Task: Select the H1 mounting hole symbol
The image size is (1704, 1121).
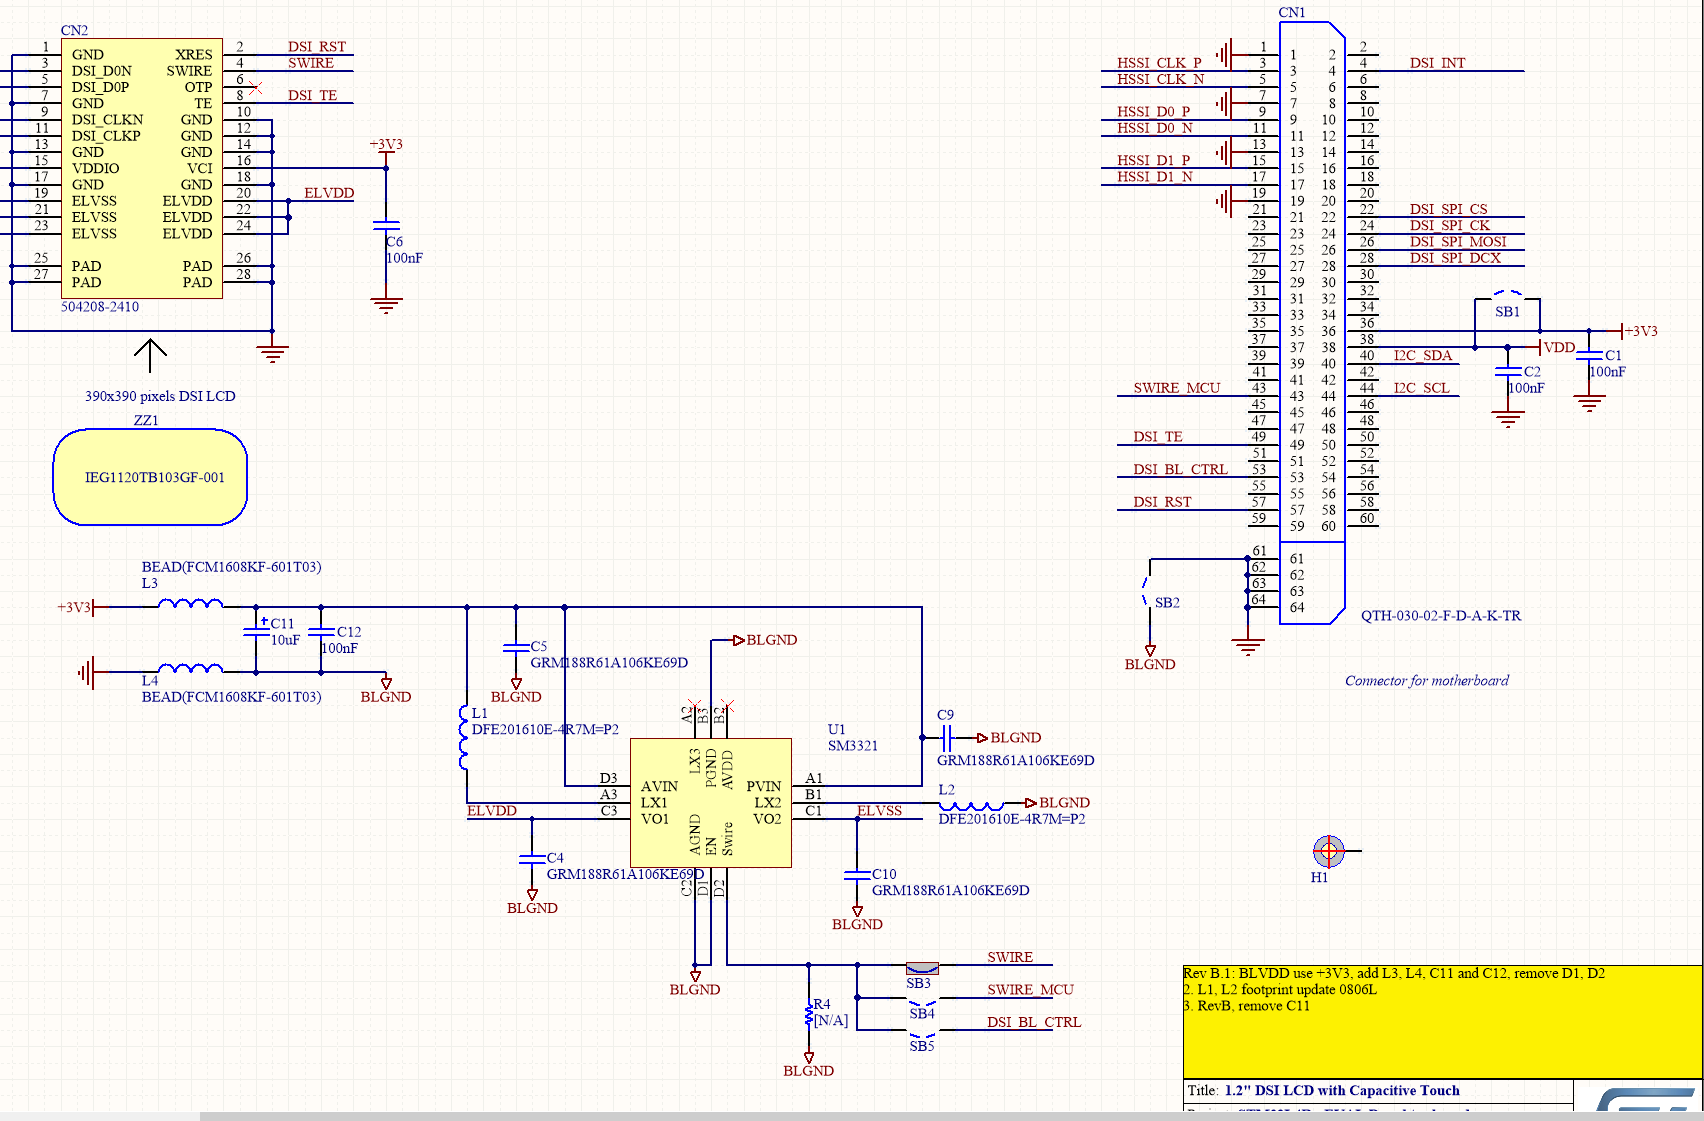Action: point(1328,852)
